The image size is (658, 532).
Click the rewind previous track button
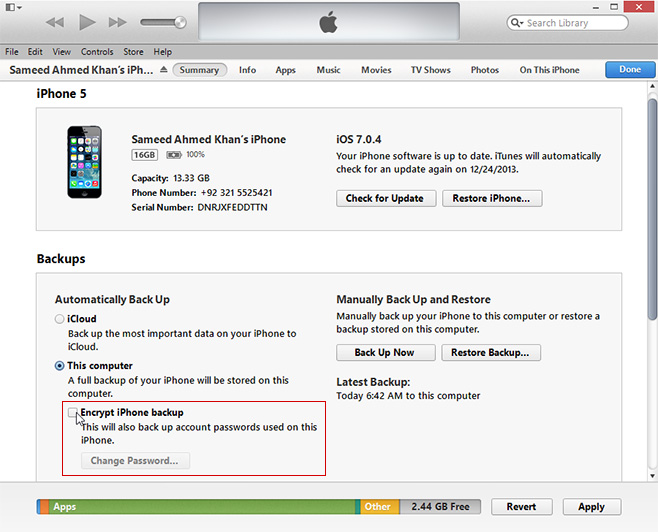click(55, 22)
